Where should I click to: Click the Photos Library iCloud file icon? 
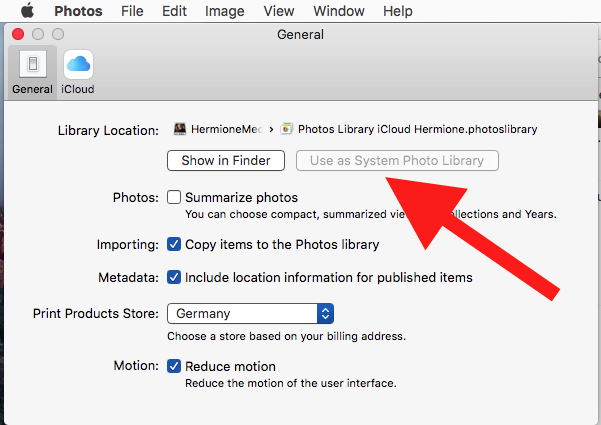coord(287,129)
